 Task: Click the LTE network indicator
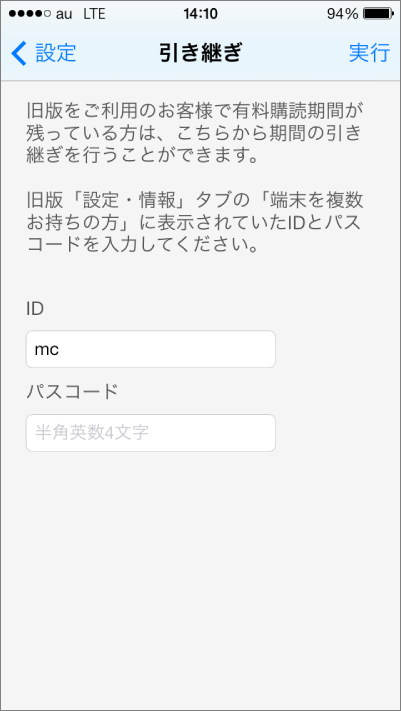pos(94,14)
